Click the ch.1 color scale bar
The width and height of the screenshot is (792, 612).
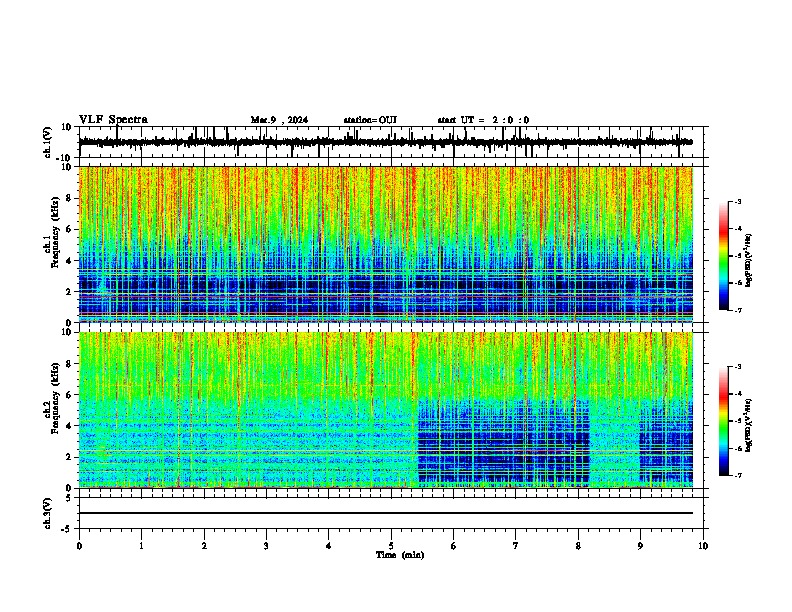[x=724, y=256]
